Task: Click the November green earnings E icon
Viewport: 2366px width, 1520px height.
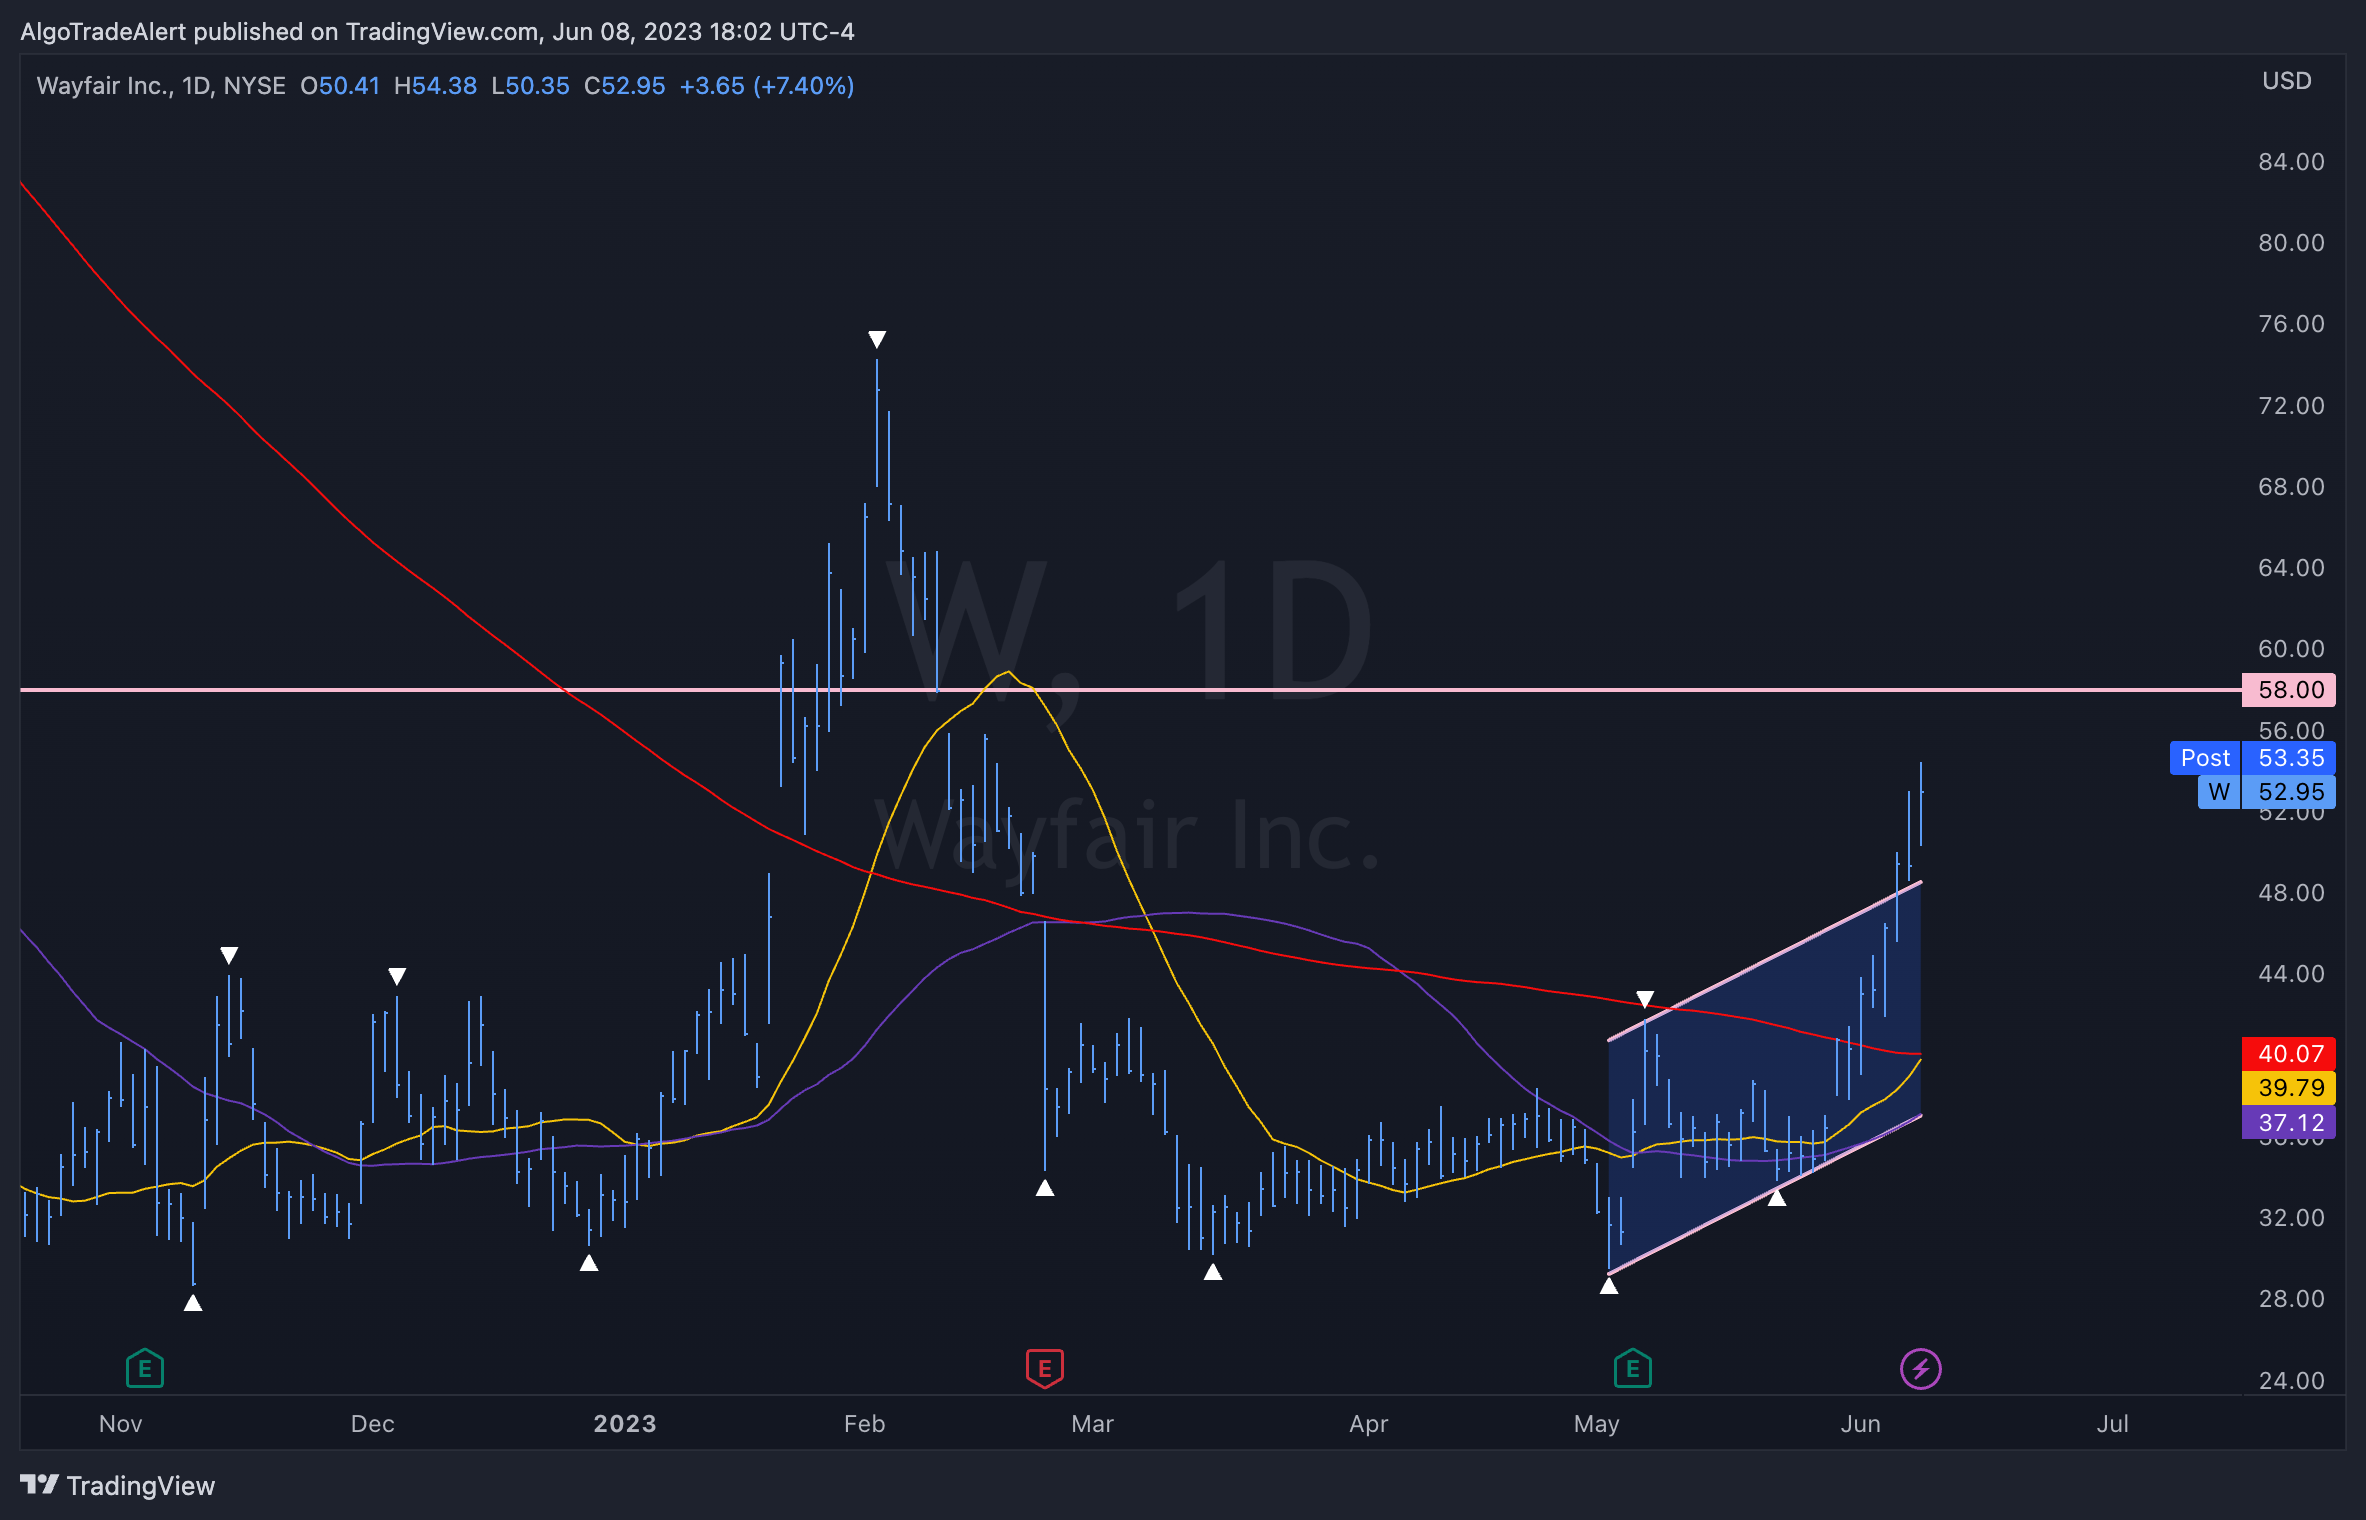Action: [145, 1368]
